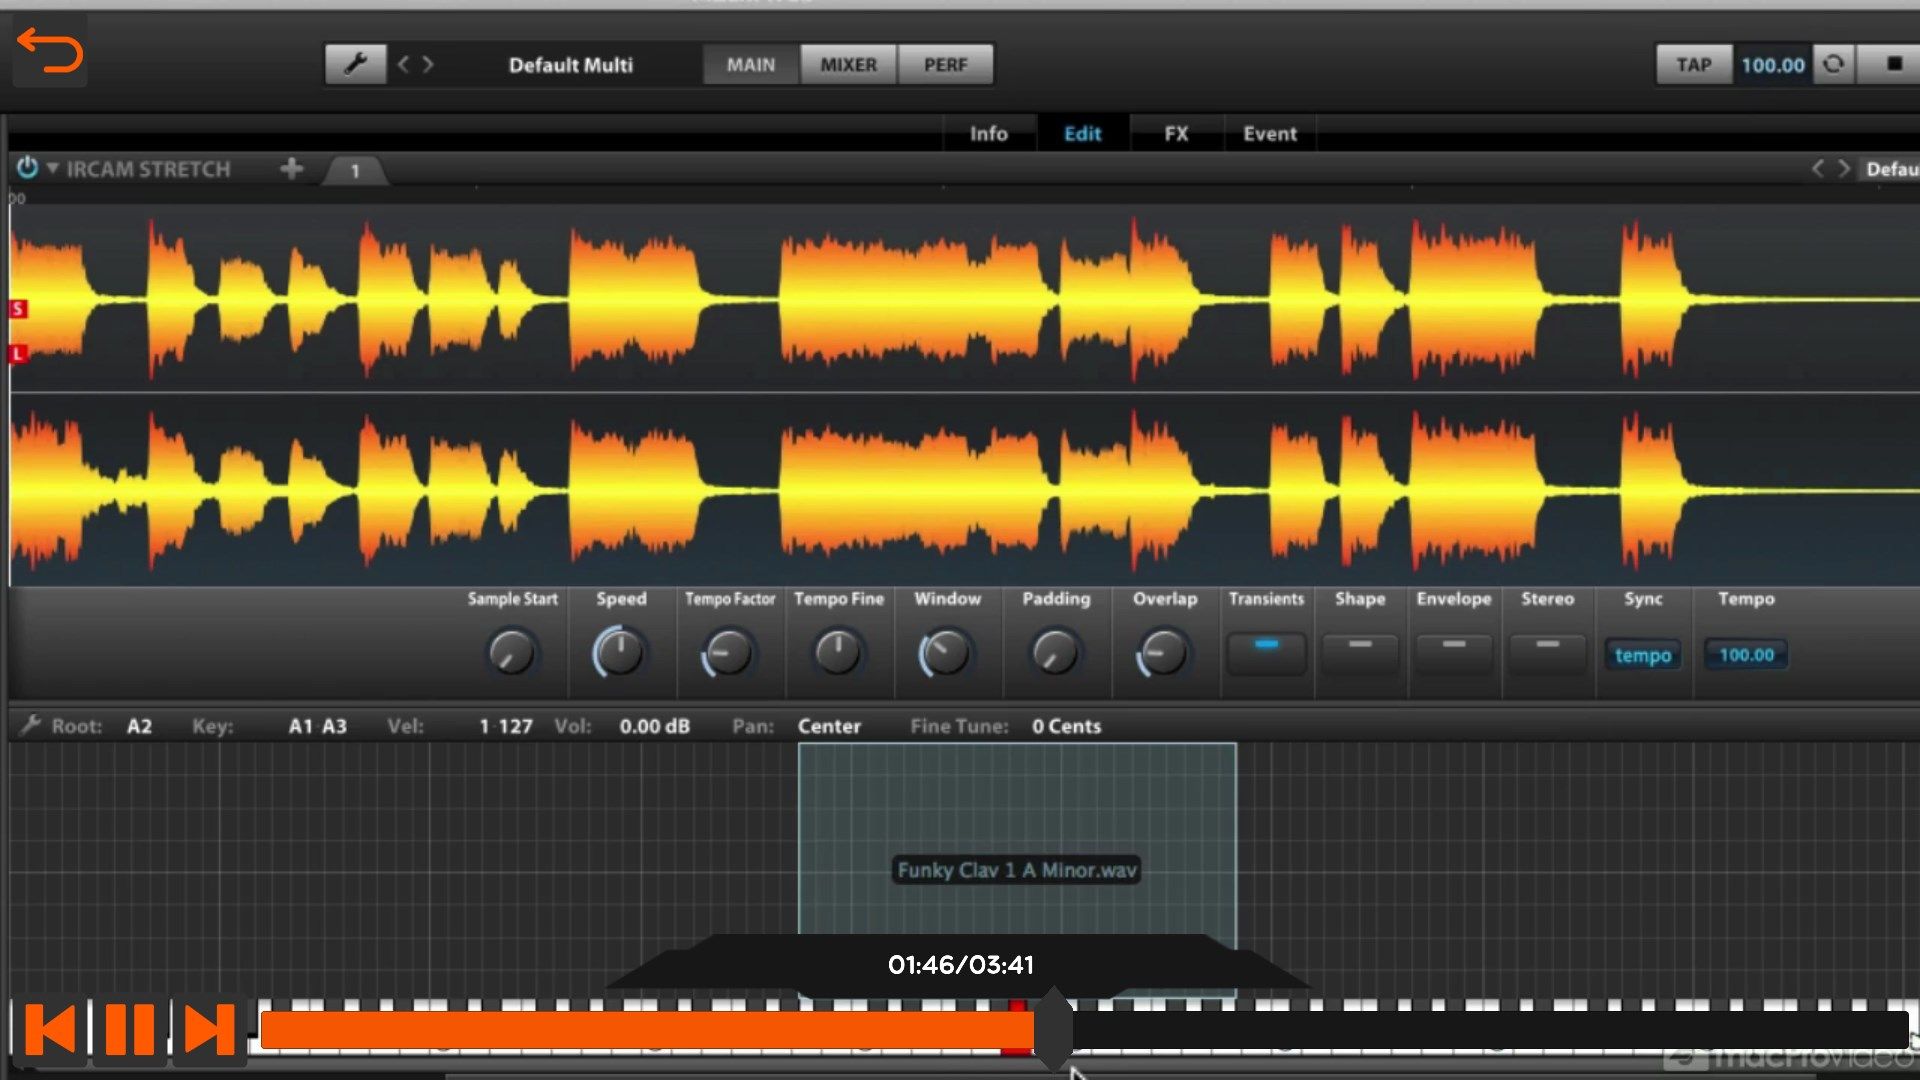
Task: Select previous layer preset arrow
Action: point(1818,168)
